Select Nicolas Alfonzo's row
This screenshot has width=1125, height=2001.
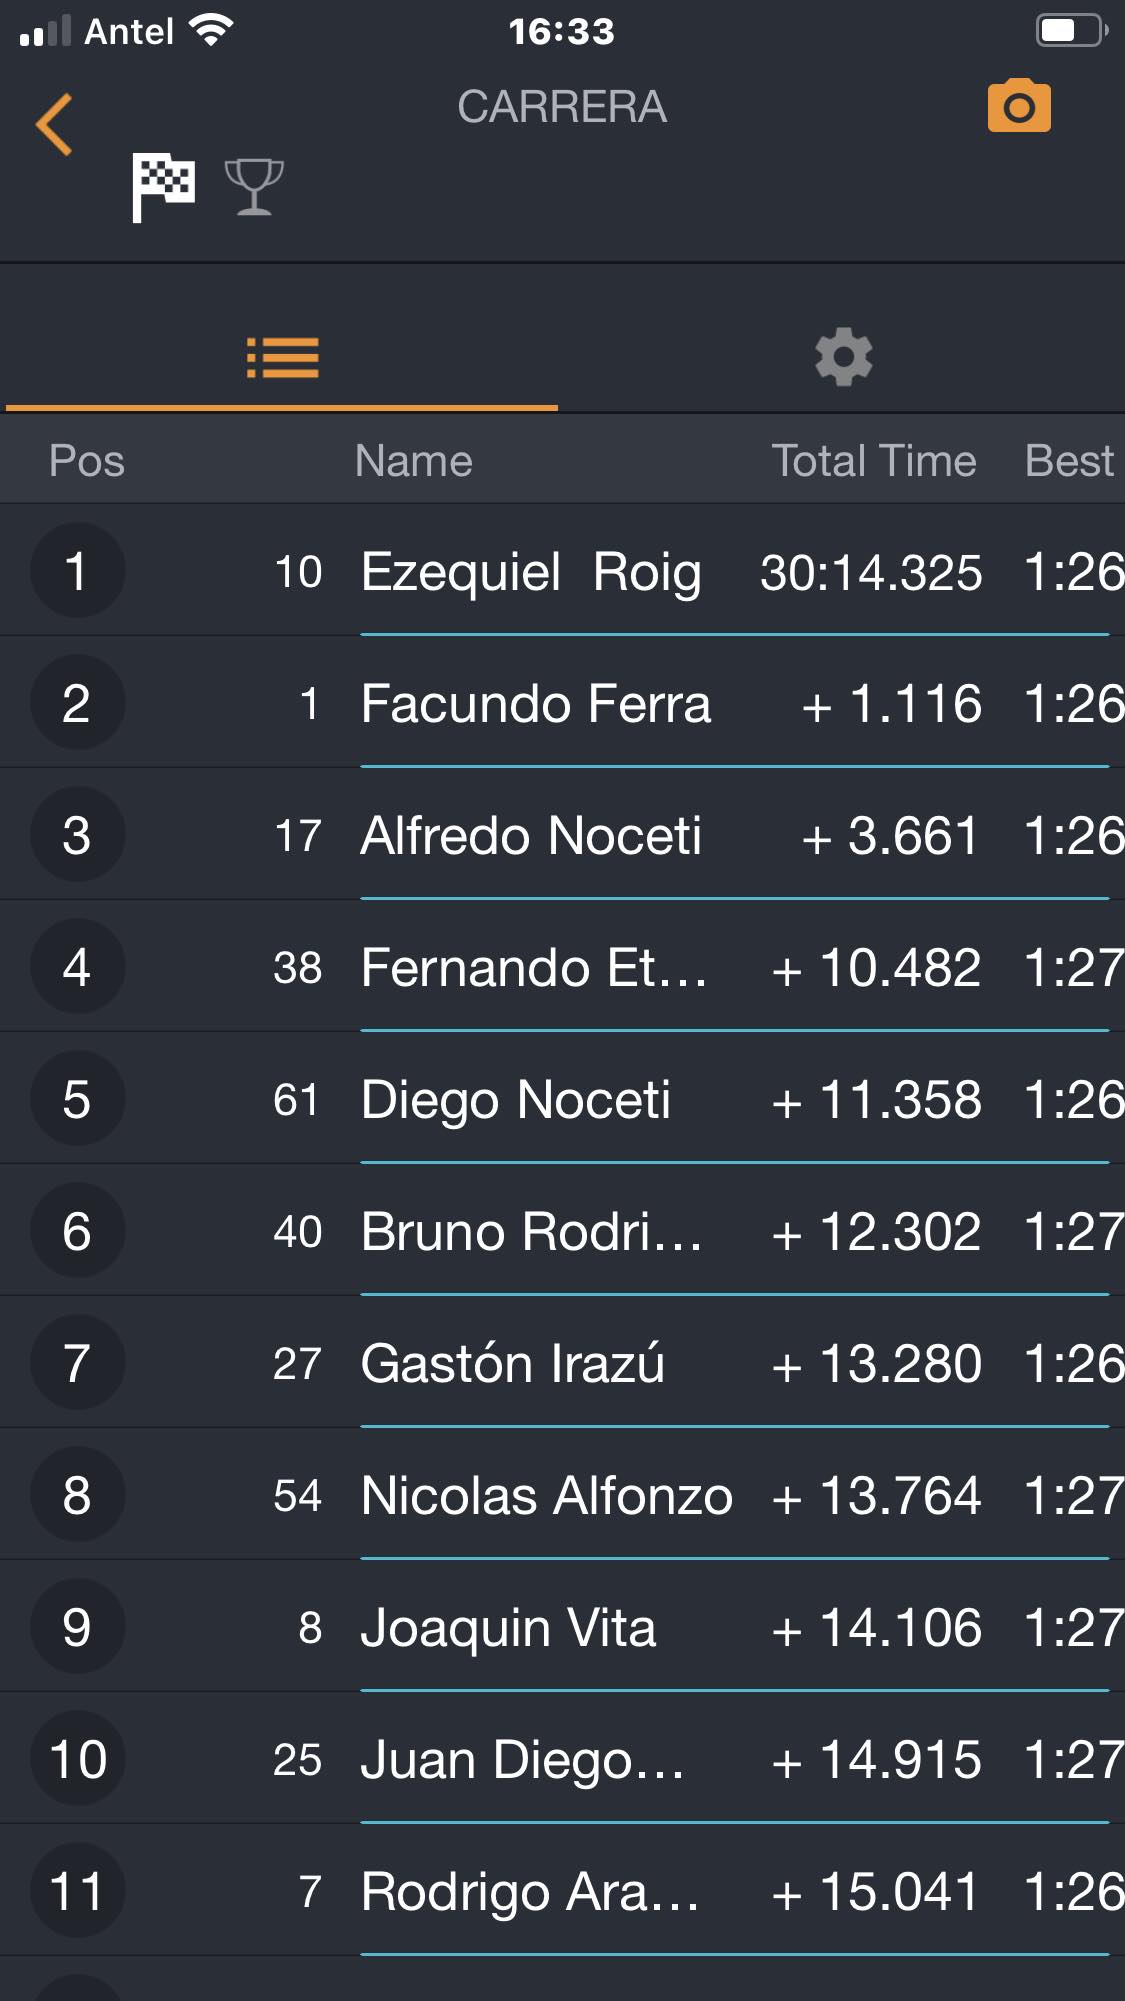pos(562,1495)
